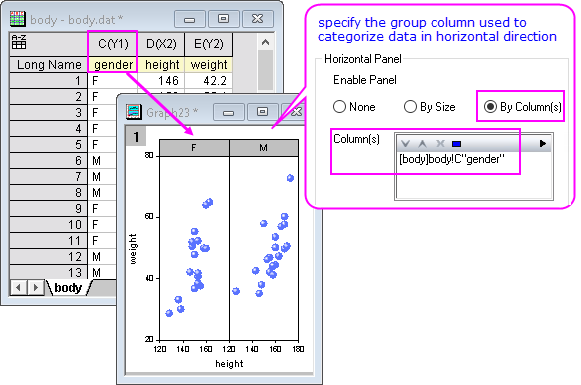Open the Column(s) flyout arrow menu
The width and height of the screenshot is (581, 385).
[543, 143]
